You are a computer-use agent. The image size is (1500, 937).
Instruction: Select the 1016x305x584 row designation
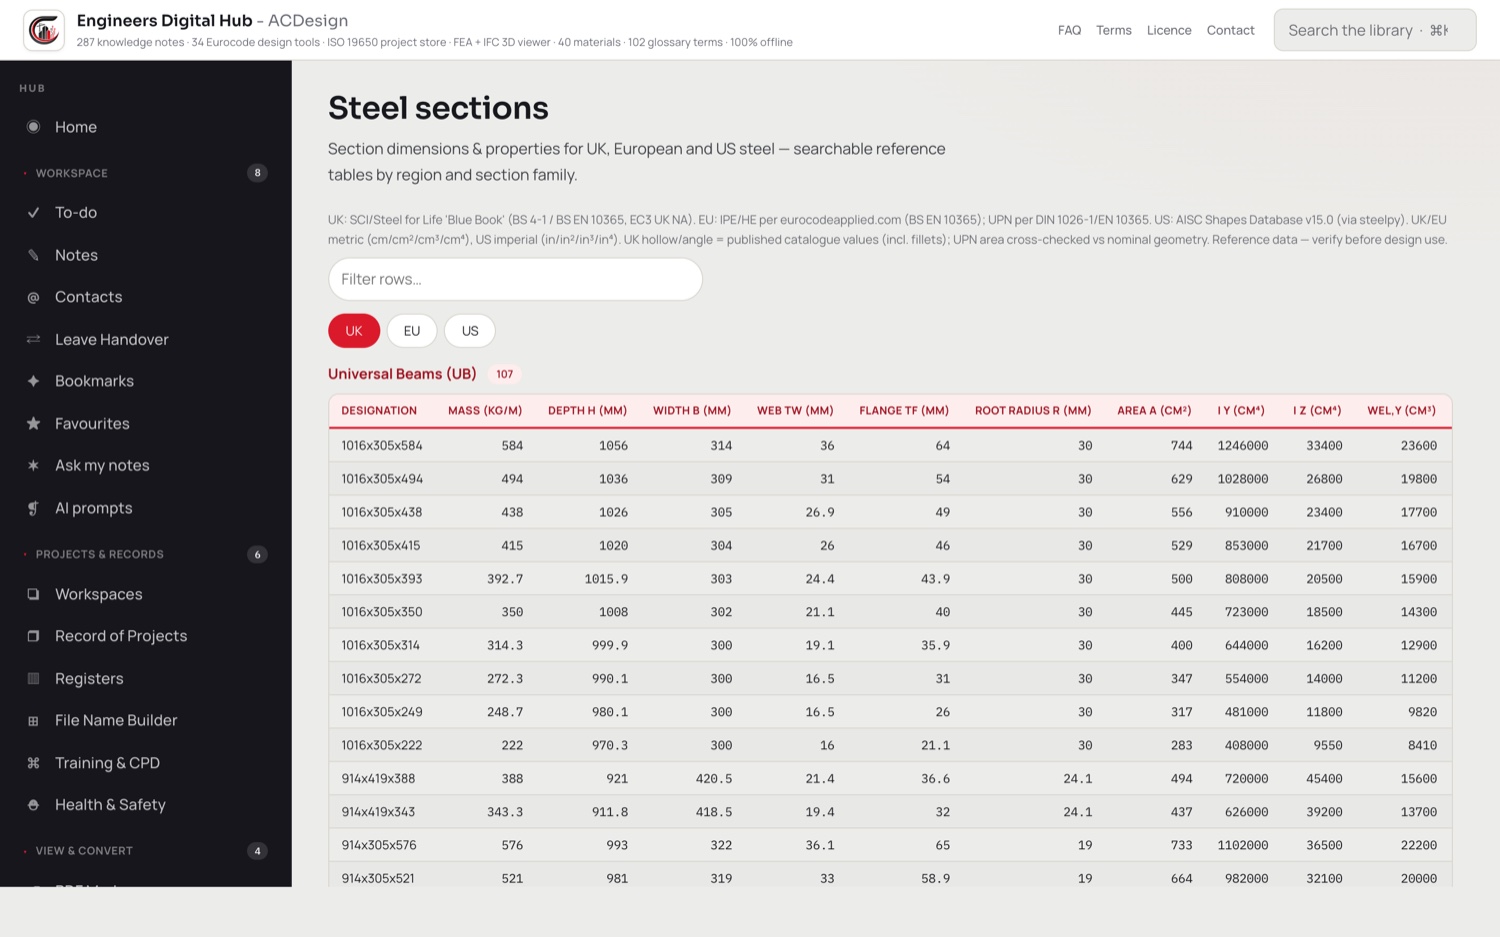click(382, 445)
